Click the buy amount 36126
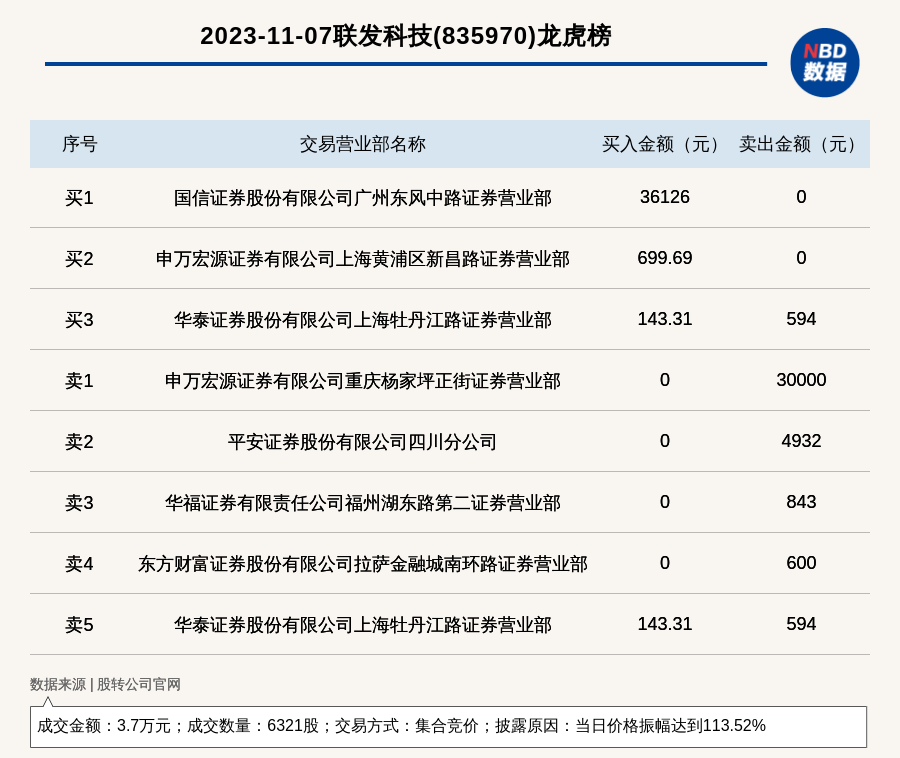Viewport: 900px width, 758px height. pyautogui.click(x=665, y=197)
